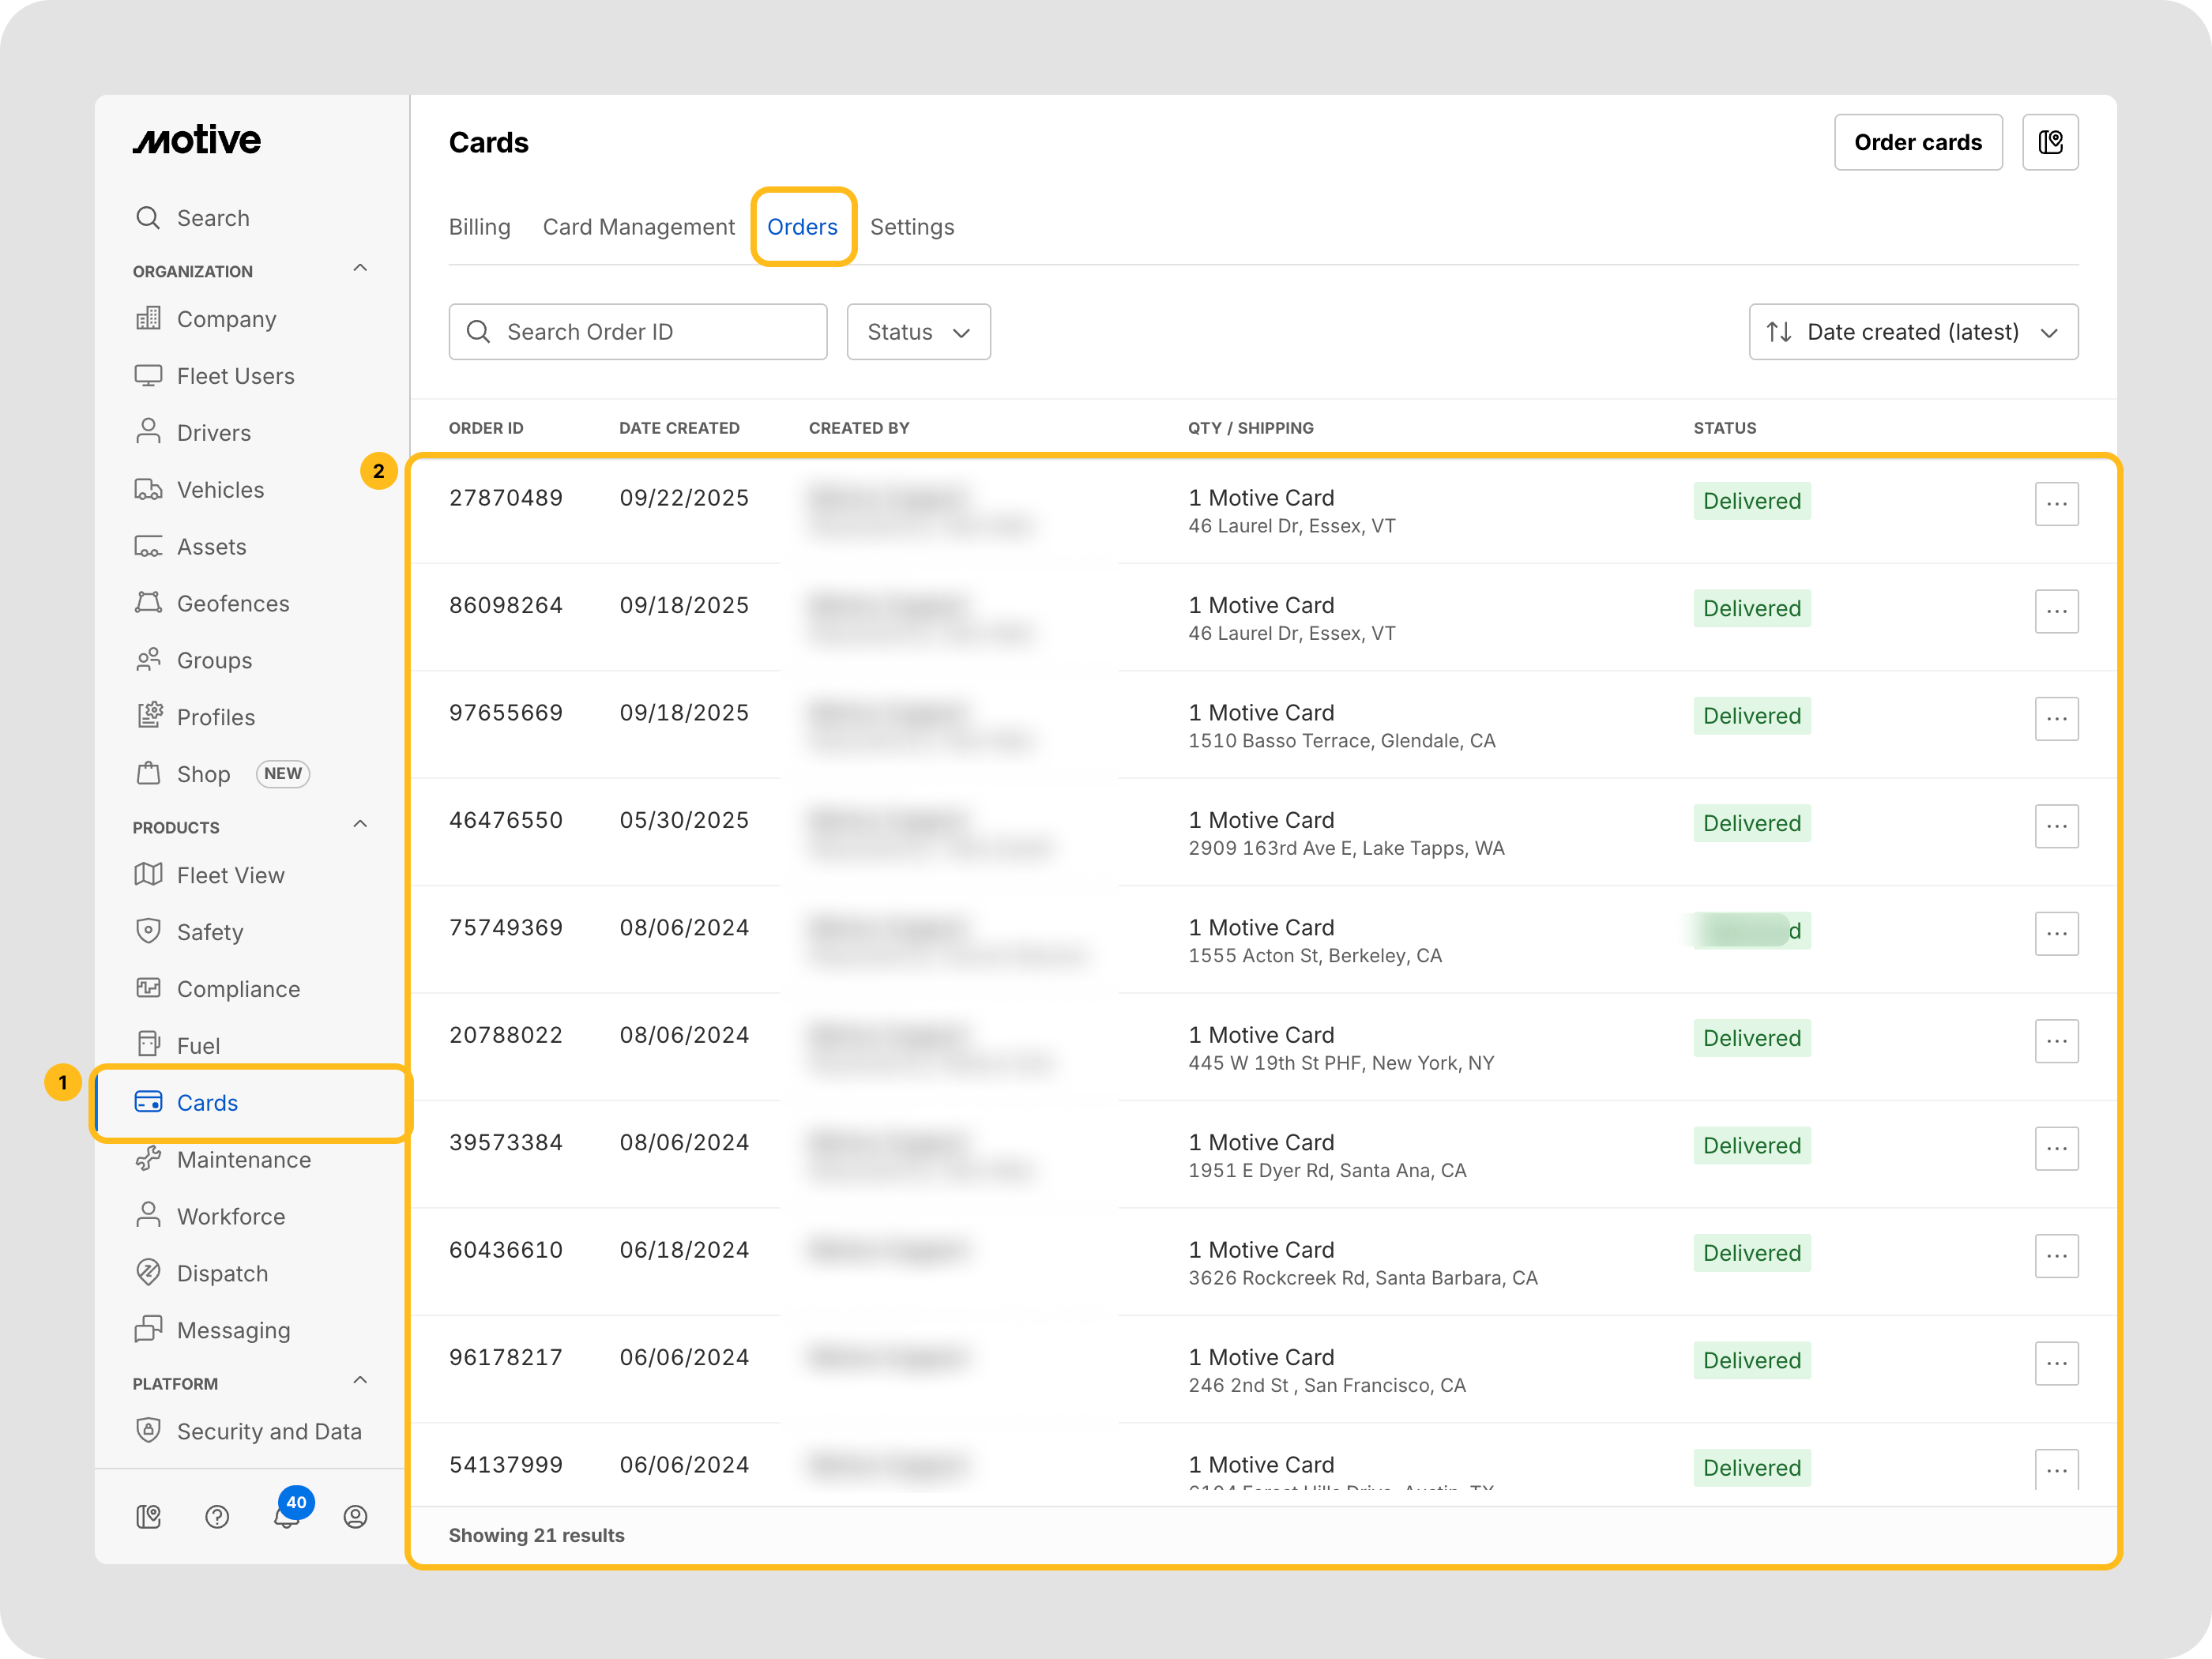
Task: Collapse the Products section chevron
Action: tap(360, 825)
